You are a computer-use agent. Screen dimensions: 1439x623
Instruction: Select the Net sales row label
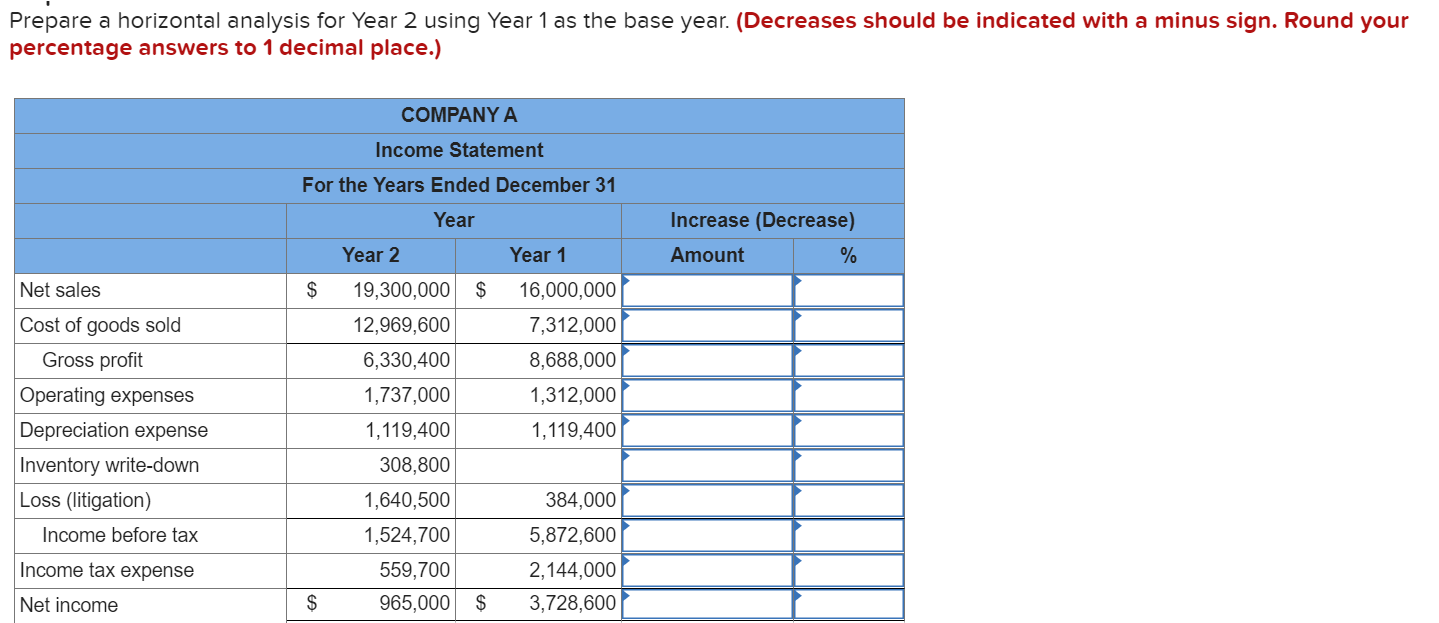[x=60, y=290]
